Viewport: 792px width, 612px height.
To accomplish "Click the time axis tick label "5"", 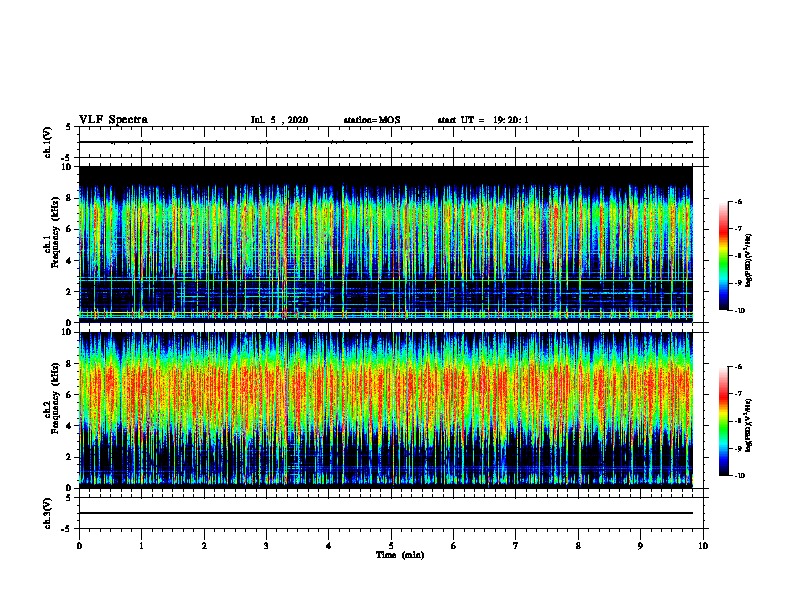I will click(x=391, y=546).
